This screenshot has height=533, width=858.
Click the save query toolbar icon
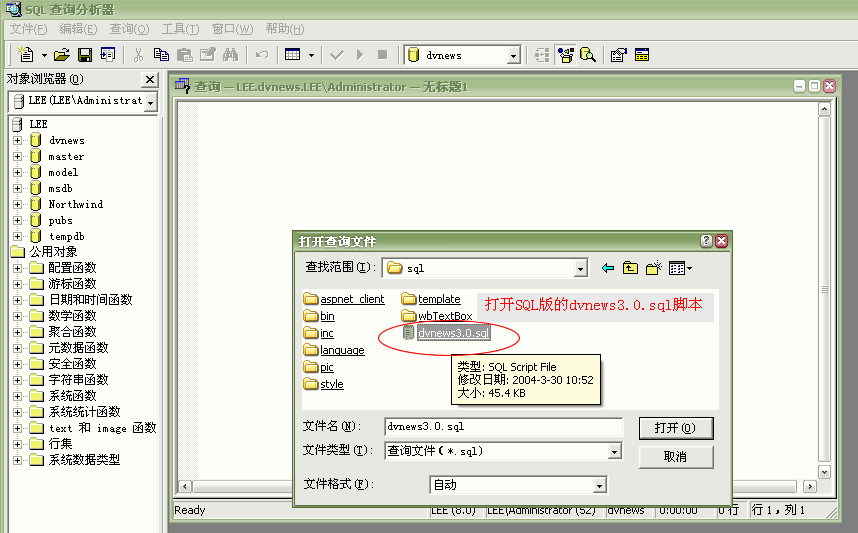pos(85,55)
